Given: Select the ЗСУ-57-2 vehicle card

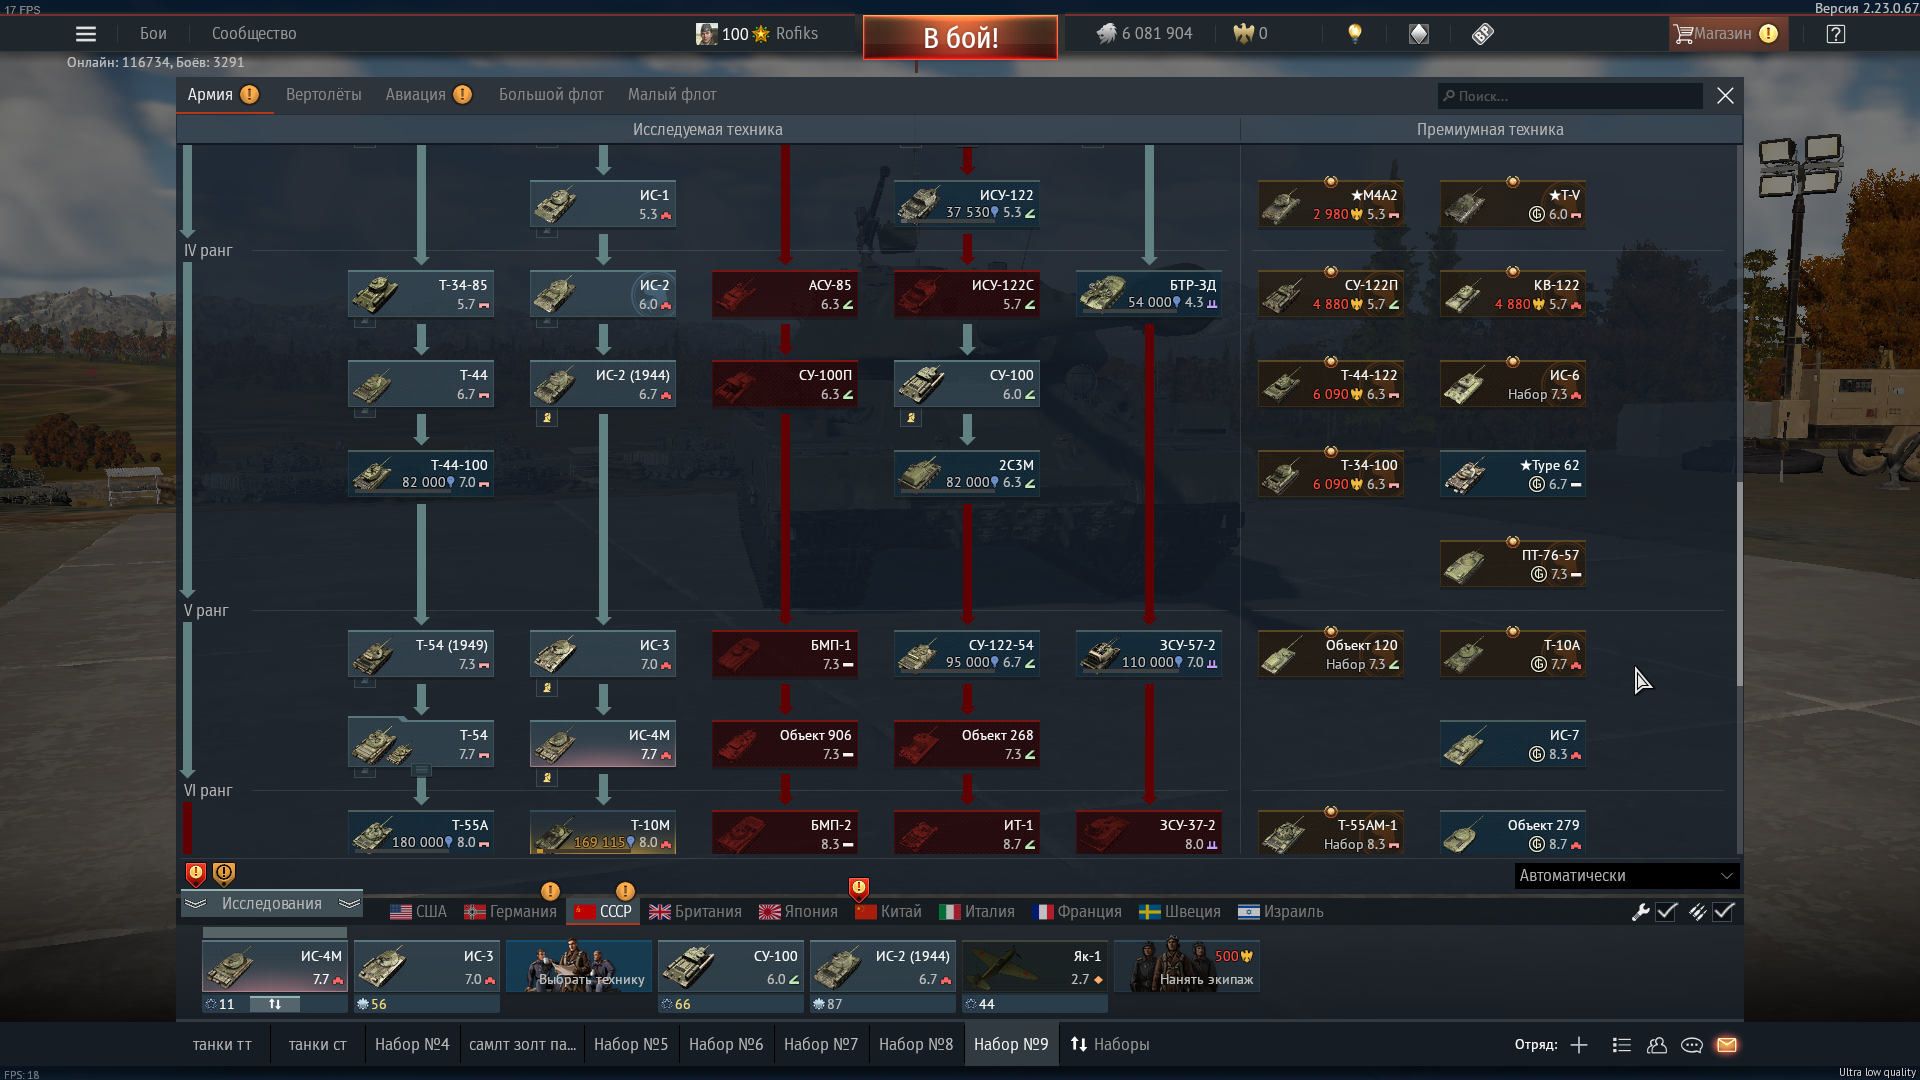Looking at the screenshot, I should click(1149, 654).
